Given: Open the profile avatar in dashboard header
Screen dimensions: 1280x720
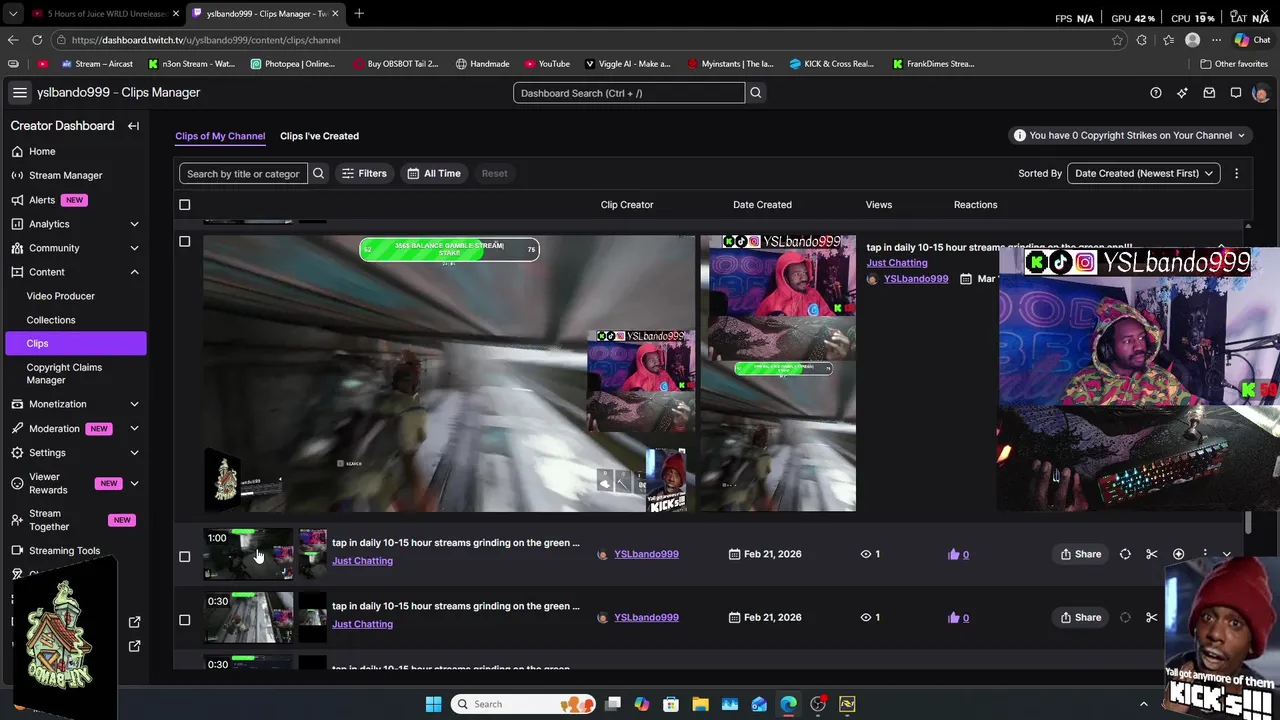Looking at the screenshot, I should tap(1261, 93).
